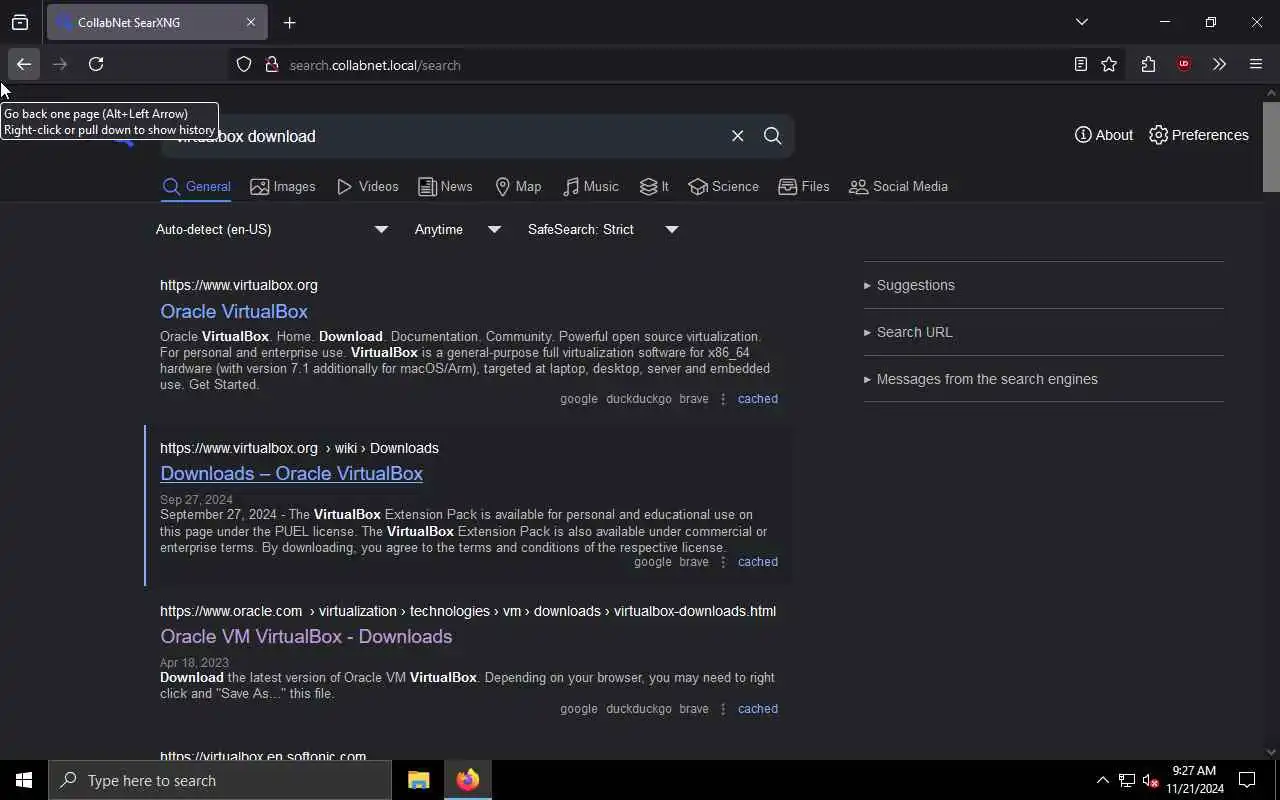Open uBlock Origin extension icon
Viewport: 1280px width, 800px height.
(x=1184, y=65)
